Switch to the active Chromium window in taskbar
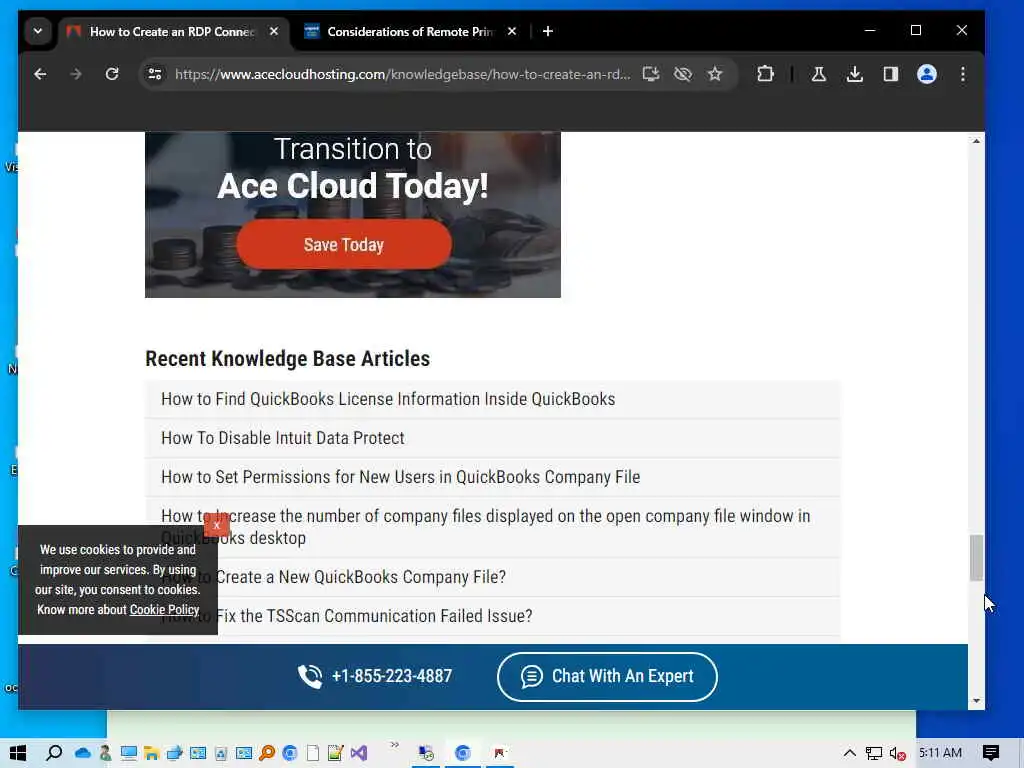Image resolution: width=1024 pixels, height=768 pixels. point(462,754)
